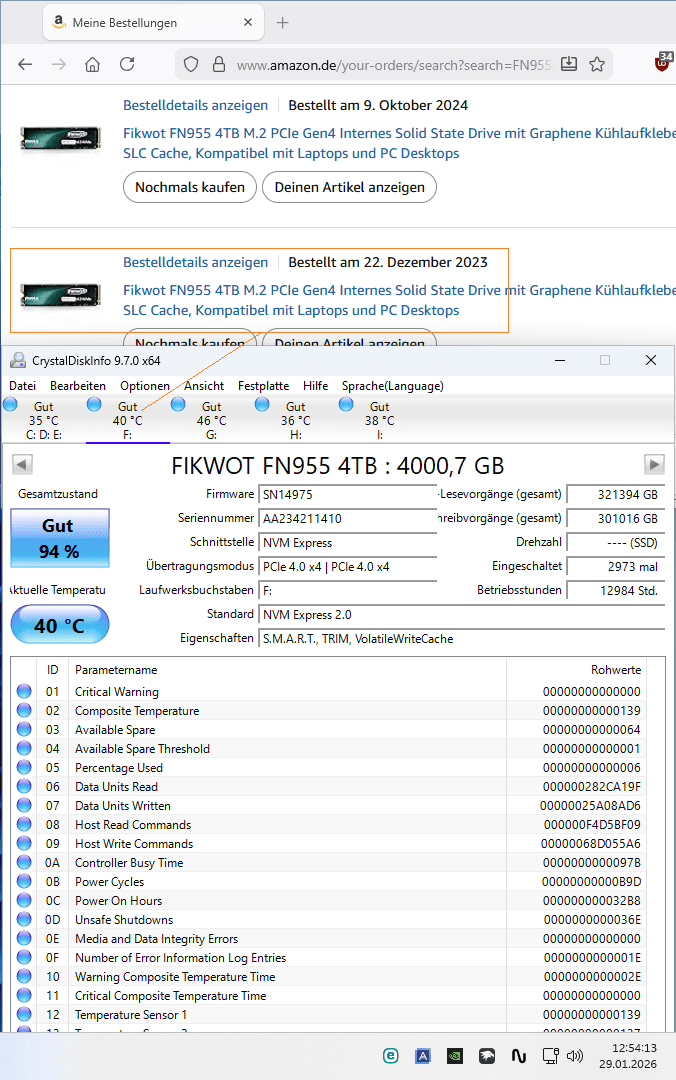
Task: Open the Datei menu
Action: 23,386
